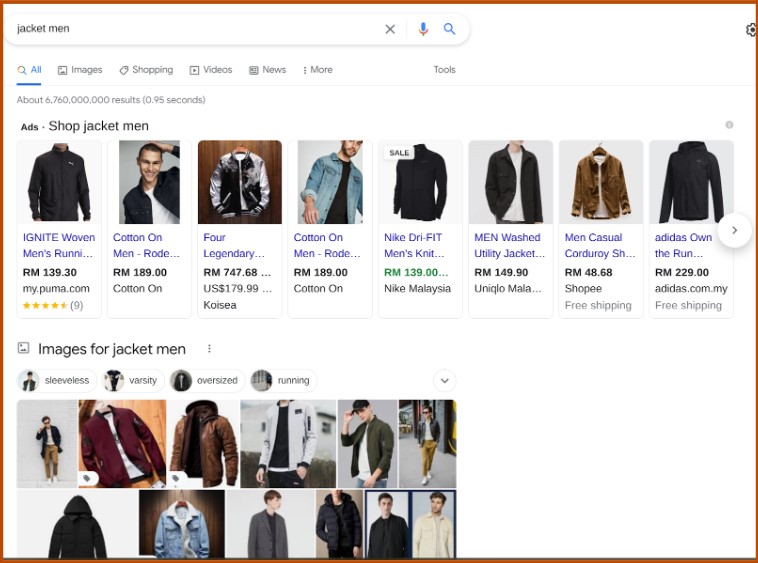Select the oversized filter chip
Image resolution: width=758 pixels, height=563 pixels.
point(207,381)
